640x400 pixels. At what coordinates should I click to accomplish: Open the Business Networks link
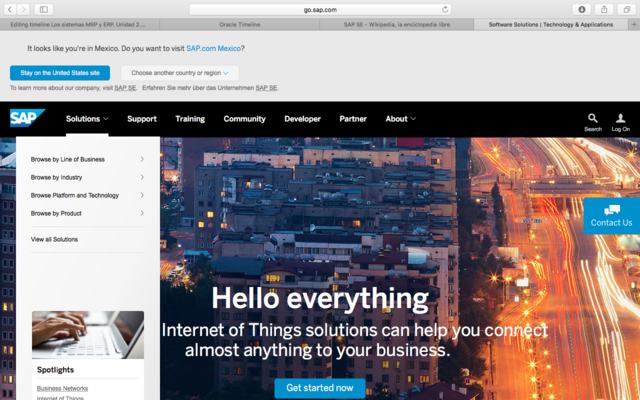tap(62, 388)
